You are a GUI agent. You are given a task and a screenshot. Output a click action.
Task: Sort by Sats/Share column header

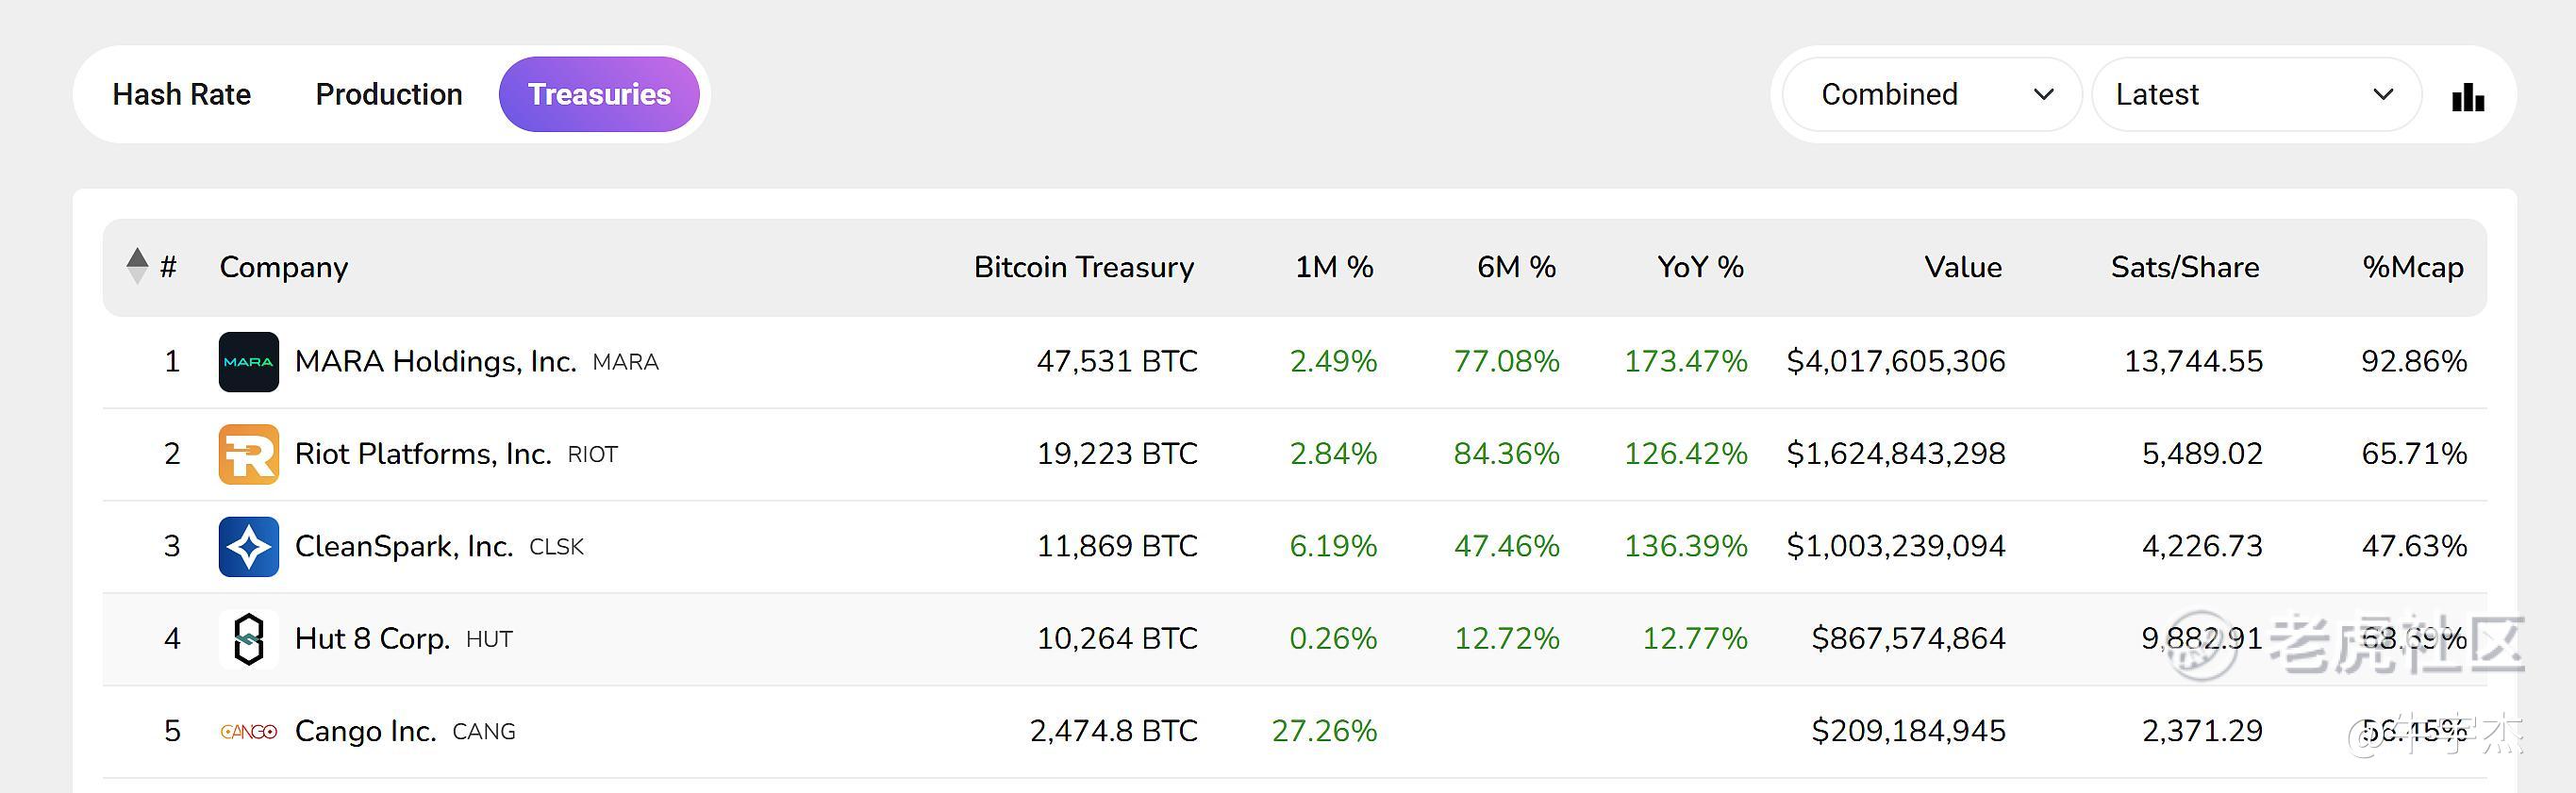[2184, 267]
